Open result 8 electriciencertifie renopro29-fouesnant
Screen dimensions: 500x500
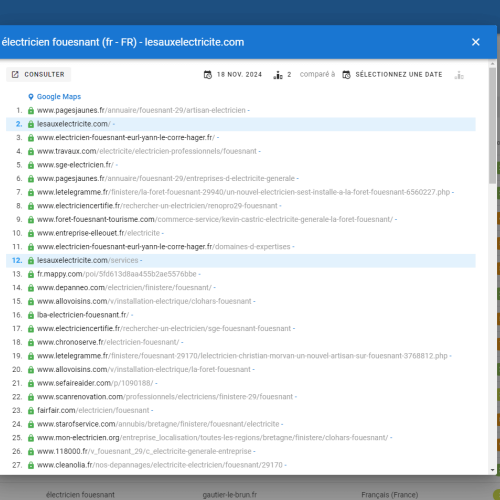(157, 206)
